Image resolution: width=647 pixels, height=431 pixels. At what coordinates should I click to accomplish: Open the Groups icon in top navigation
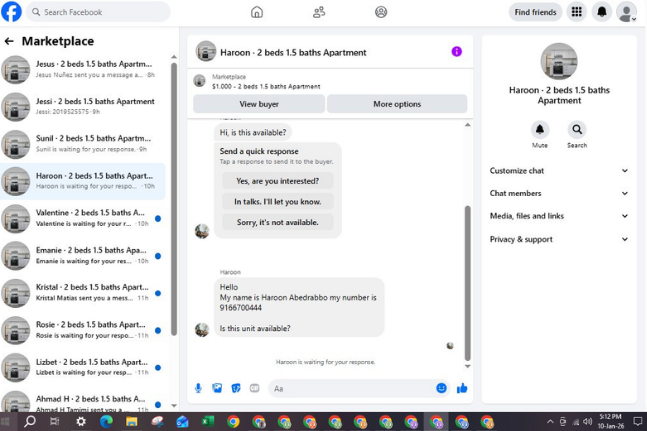coord(381,12)
